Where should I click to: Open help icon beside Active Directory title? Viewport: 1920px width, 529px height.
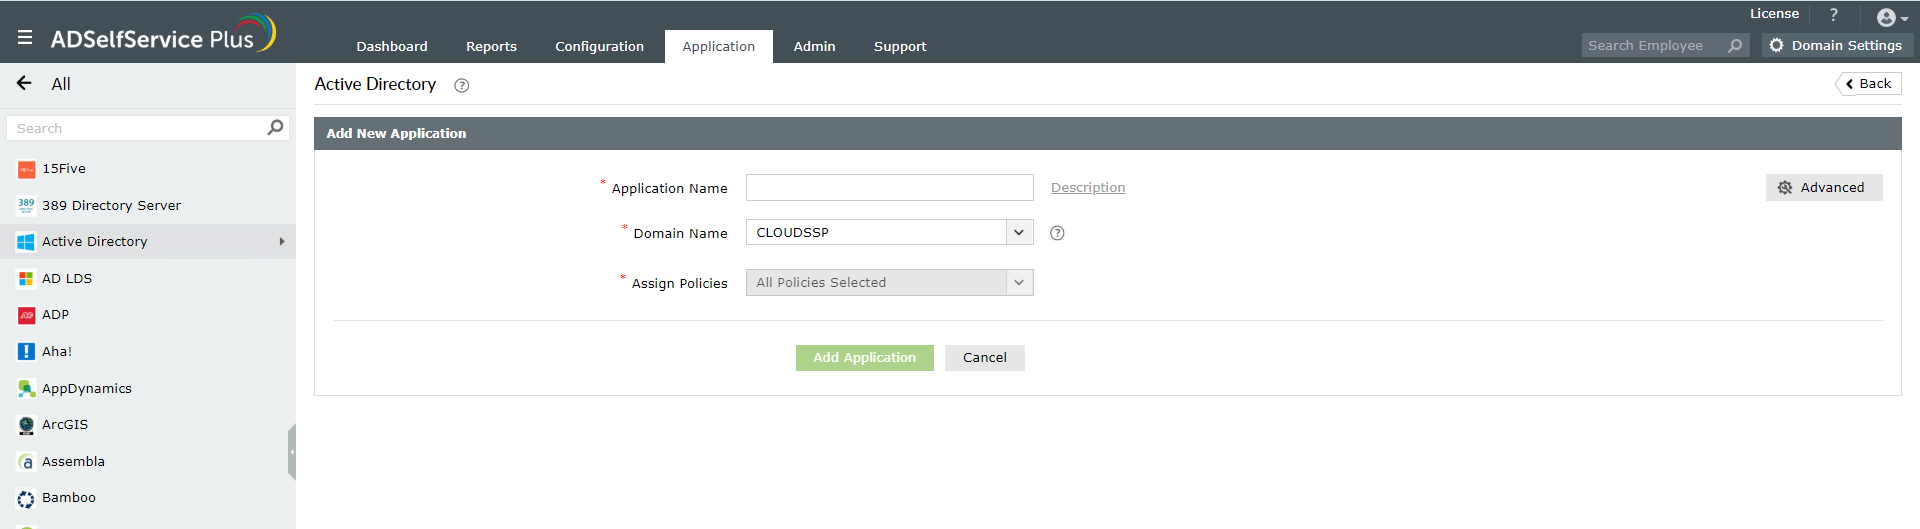(x=461, y=86)
